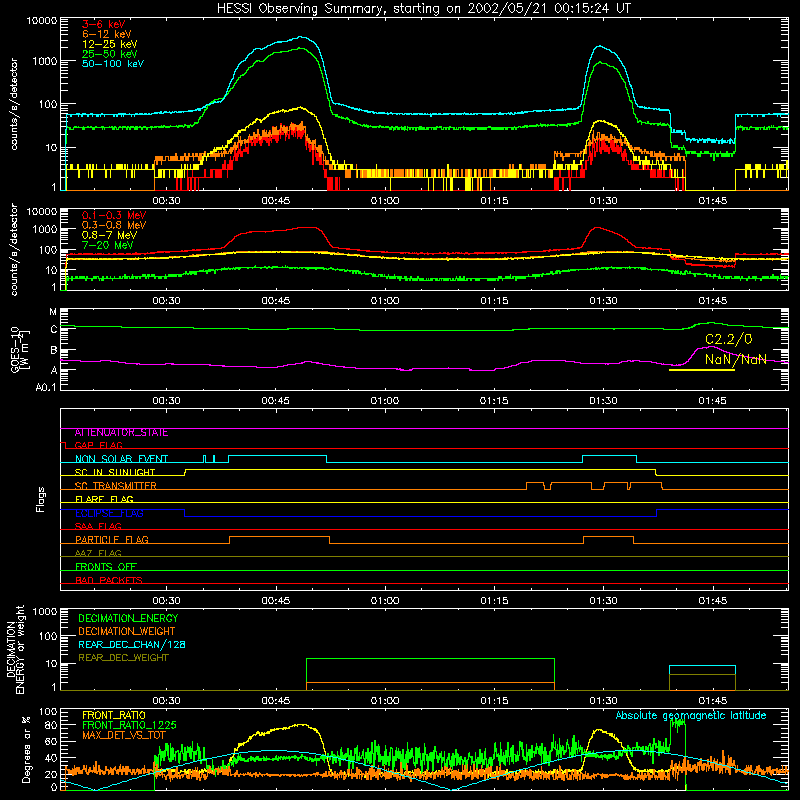Click the Absolute geomagnetic latitude label
800x800 pixels.
pyautogui.click(x=691, y=716)
